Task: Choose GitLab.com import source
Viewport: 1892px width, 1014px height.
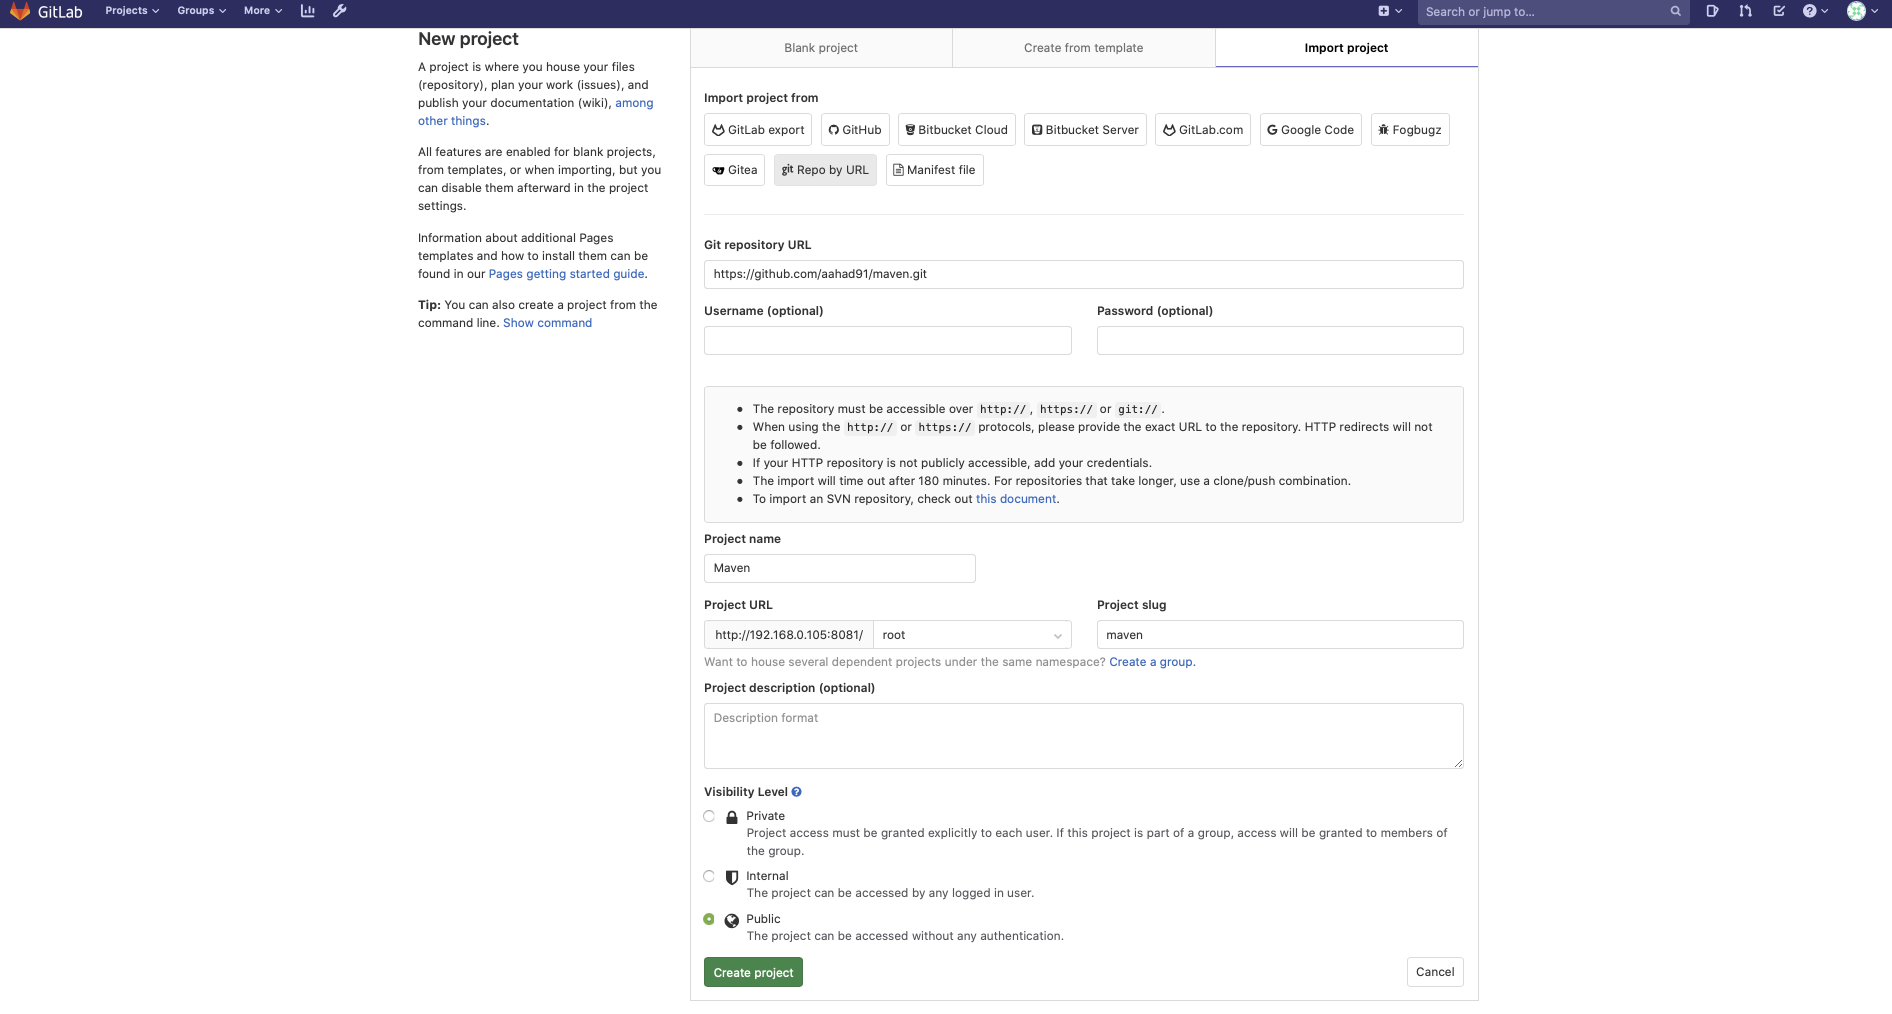Action: point(1203,130)
